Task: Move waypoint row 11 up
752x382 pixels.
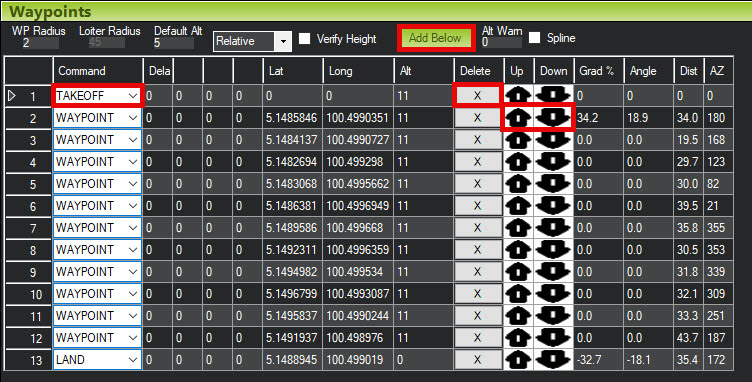Action: coord(518,315)
